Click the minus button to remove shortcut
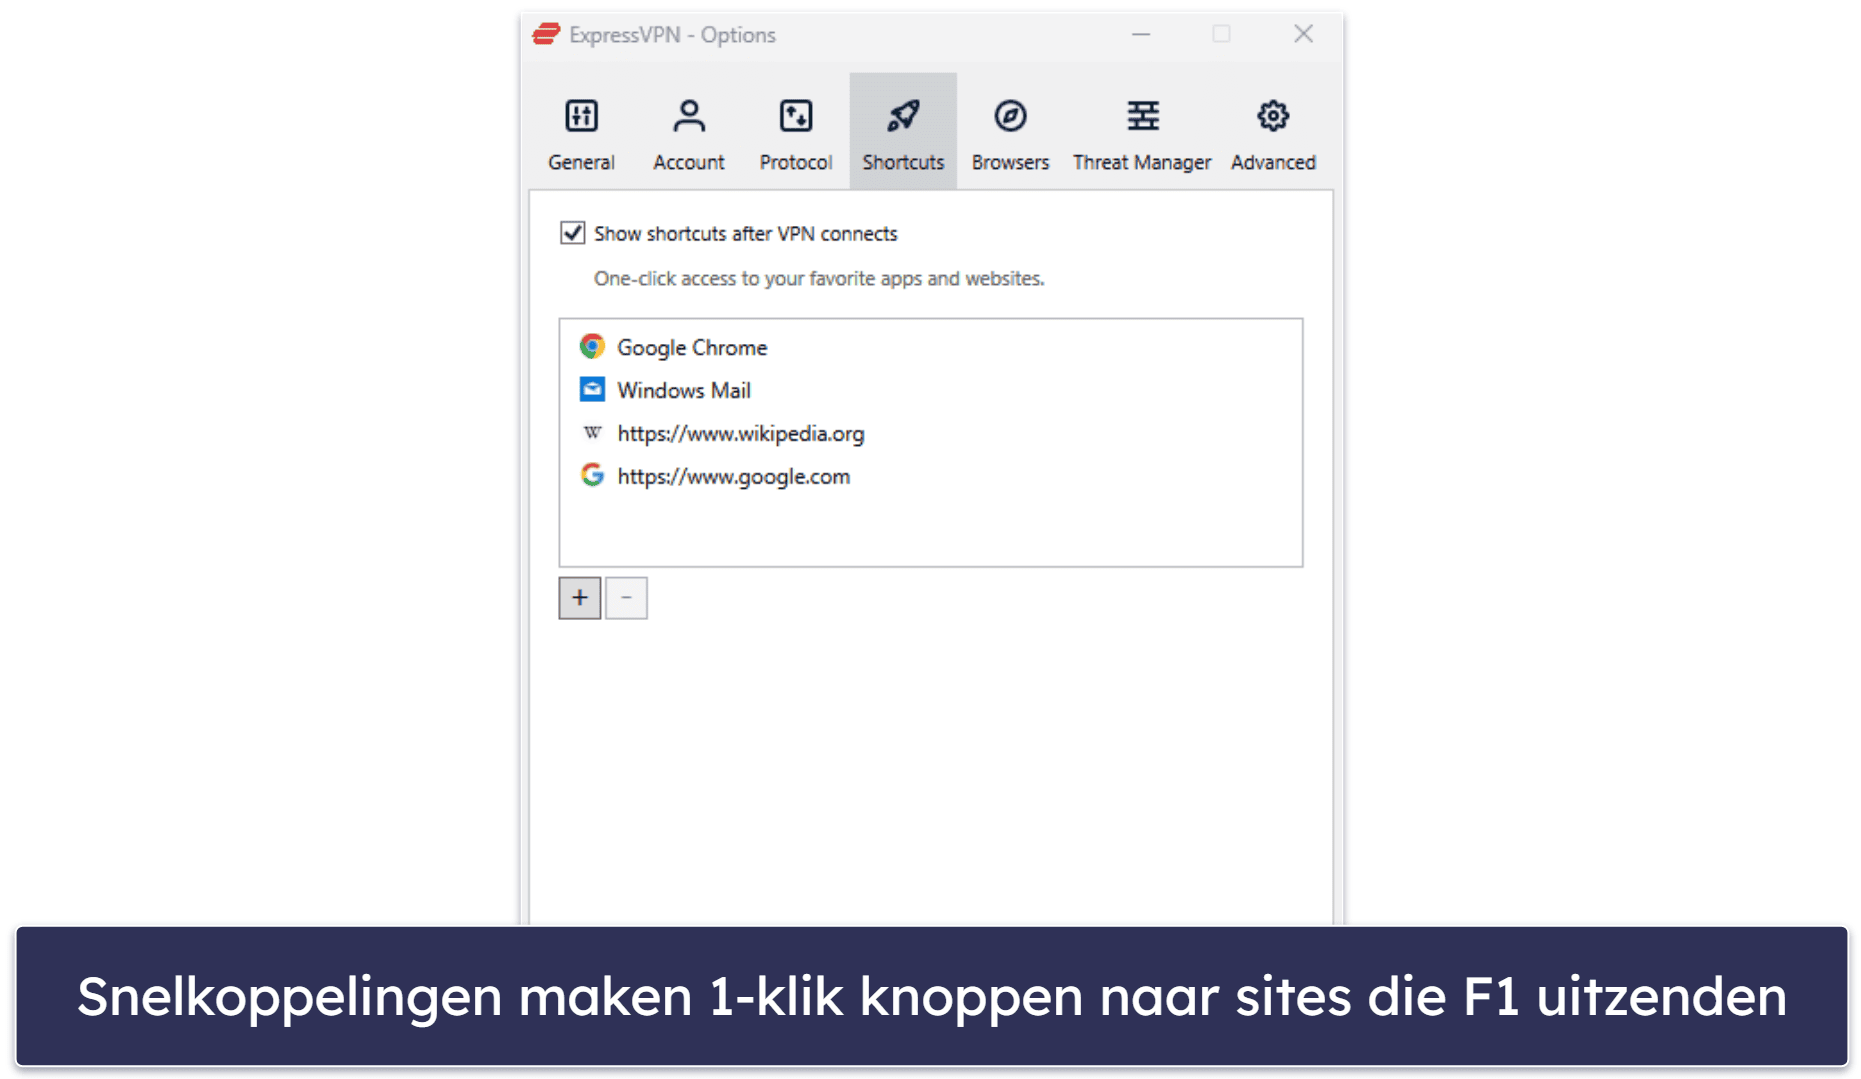Screen dimensions: 1861x1079 pyautogui.click(x=626, y=598)
